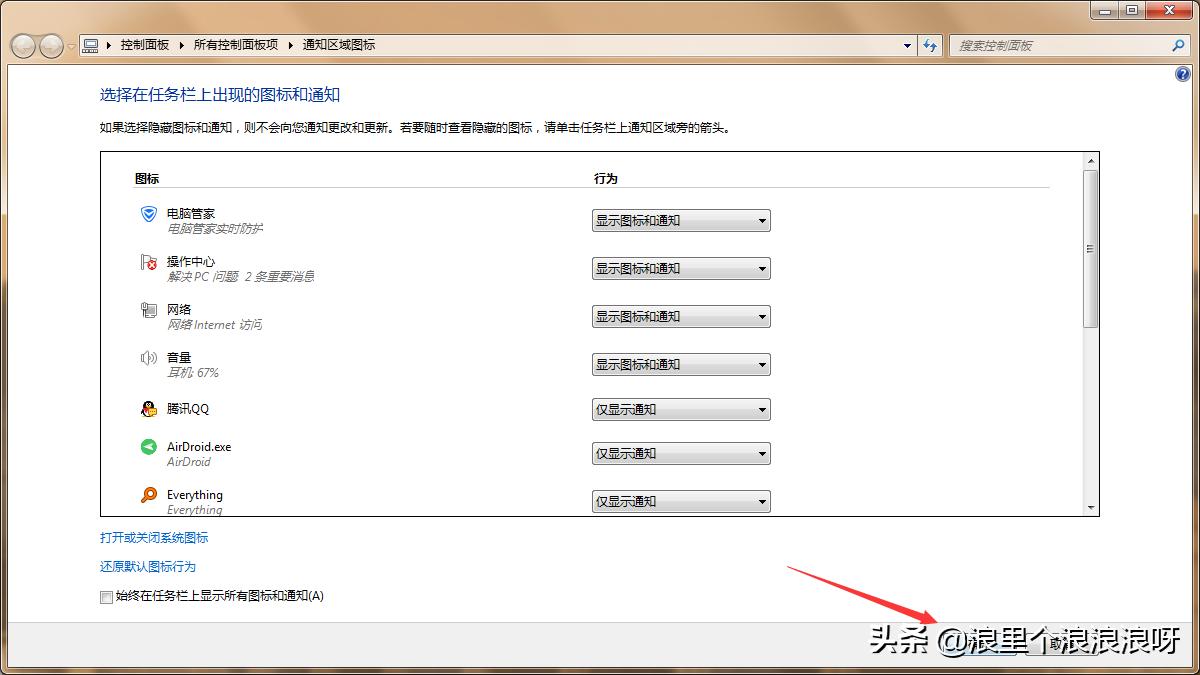This screenshot has height=675, width=1200.
Task: Click the 操作中心 flag icon
Action: tap(148, 261)
